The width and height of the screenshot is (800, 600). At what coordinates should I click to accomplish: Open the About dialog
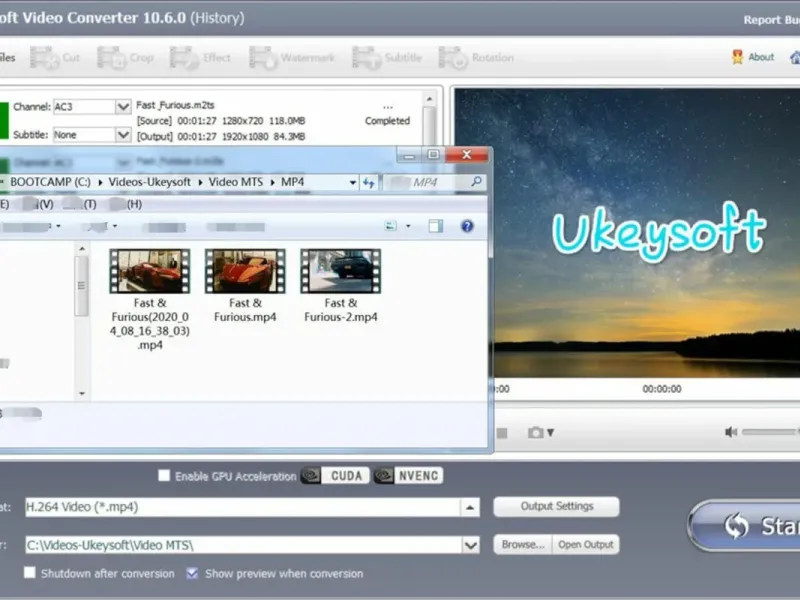[753, 57]
